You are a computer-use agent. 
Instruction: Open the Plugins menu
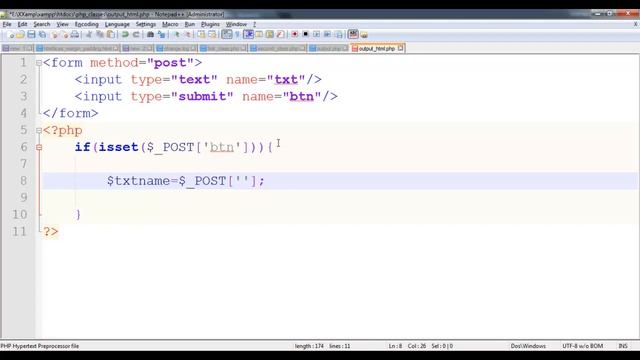210,24
